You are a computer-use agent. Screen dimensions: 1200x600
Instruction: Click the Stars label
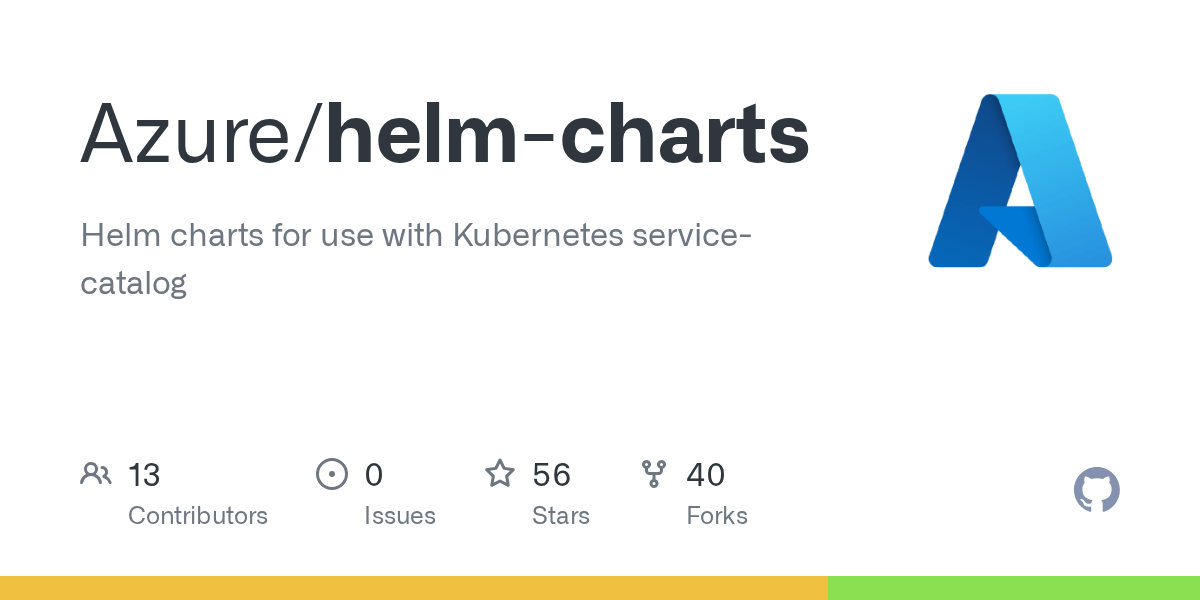pyautogui.click(x=561, y=516)
